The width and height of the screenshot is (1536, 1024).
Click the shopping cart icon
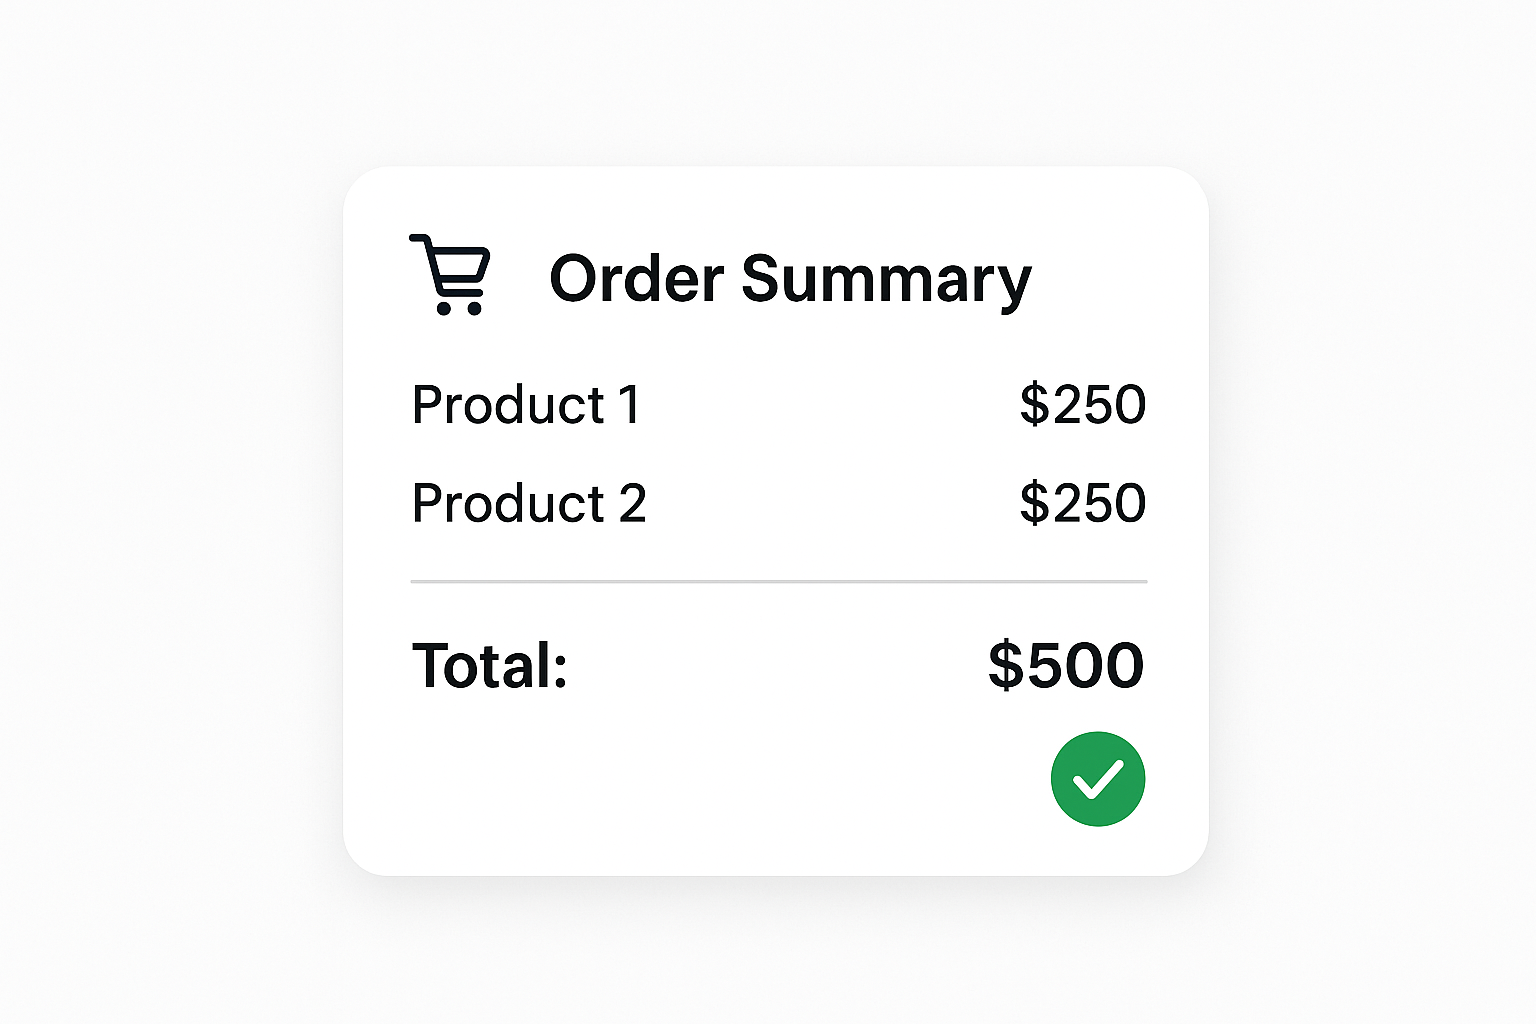tap(450, 274)
